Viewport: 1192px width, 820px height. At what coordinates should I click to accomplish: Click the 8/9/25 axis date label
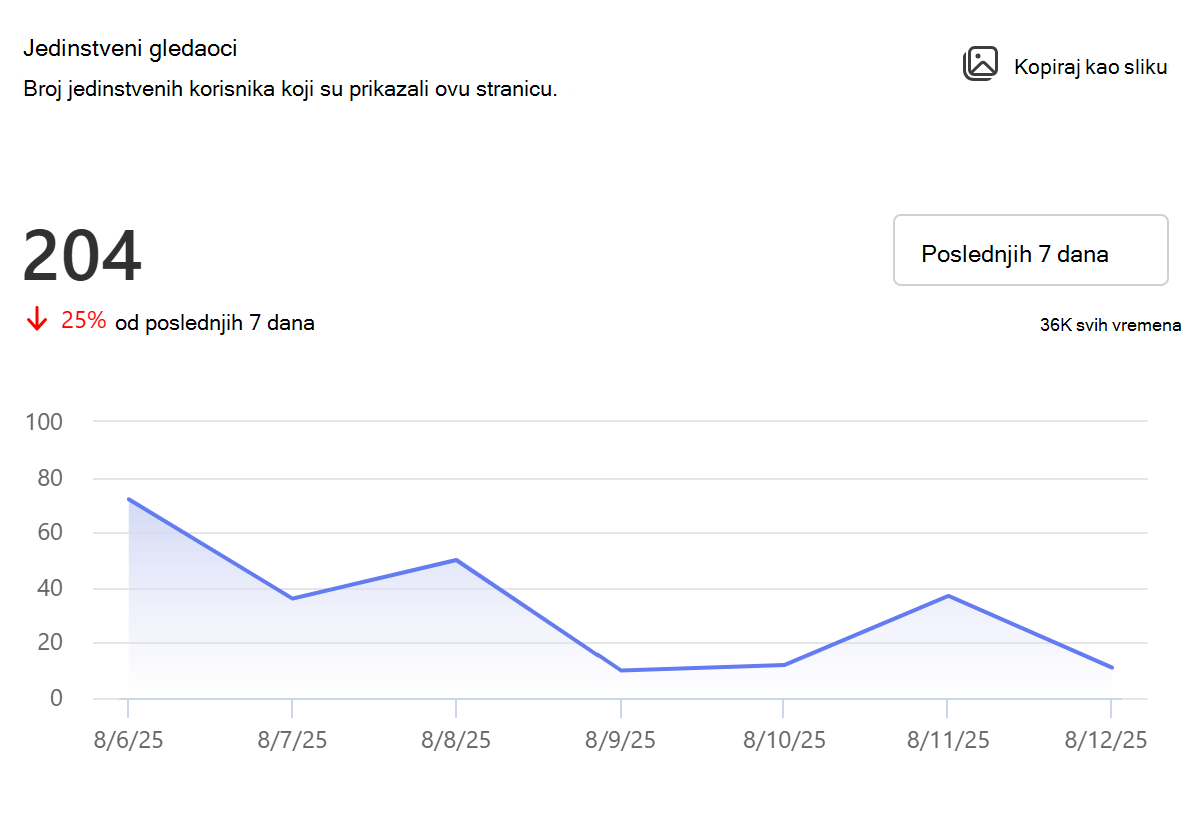click(620, 740)
